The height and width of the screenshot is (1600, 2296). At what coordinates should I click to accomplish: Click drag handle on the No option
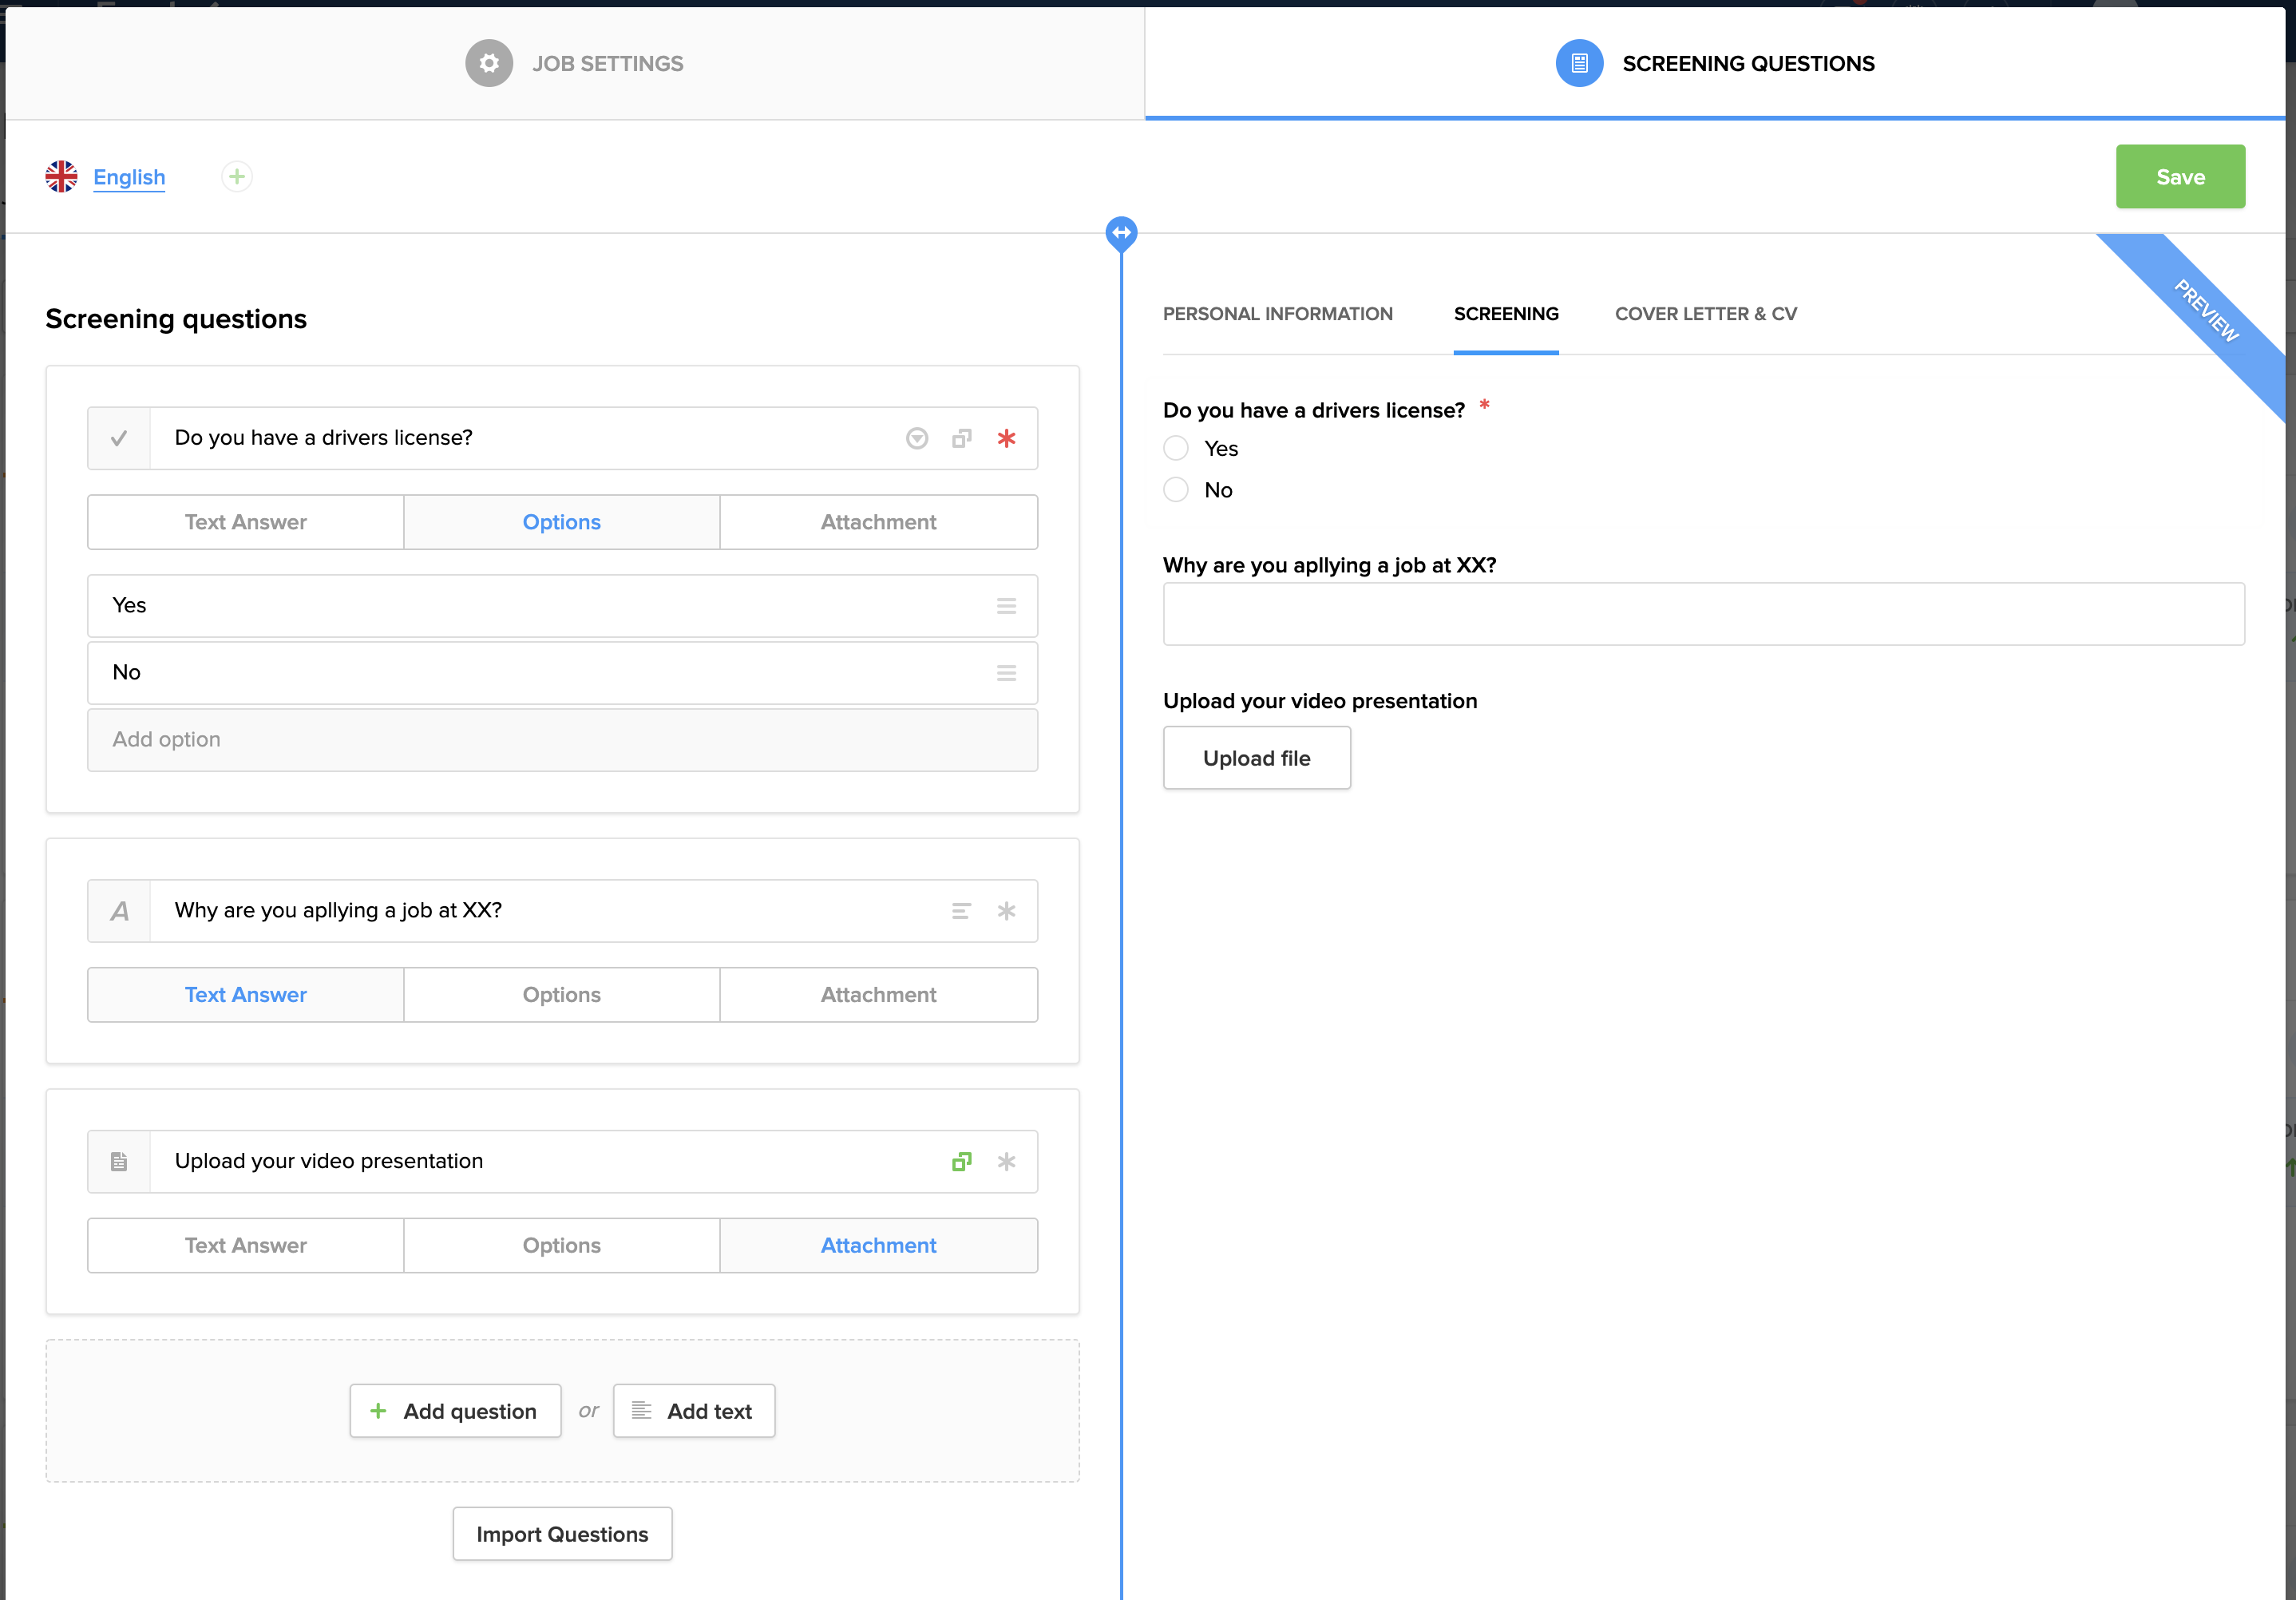1006,673
